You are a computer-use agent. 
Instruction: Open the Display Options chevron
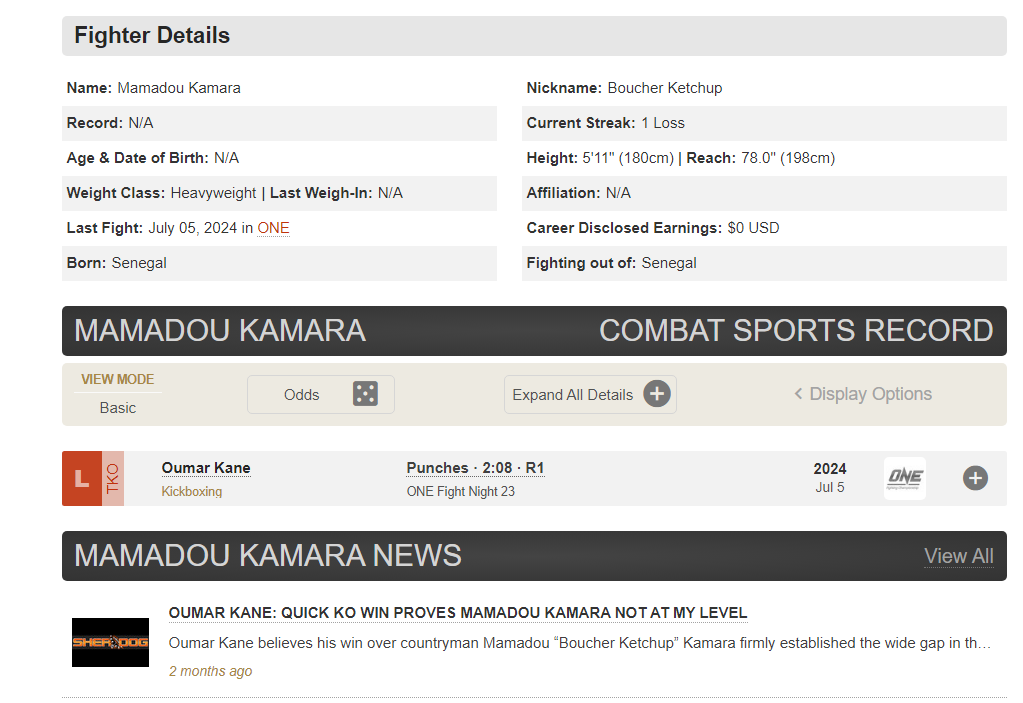point(798,394)
